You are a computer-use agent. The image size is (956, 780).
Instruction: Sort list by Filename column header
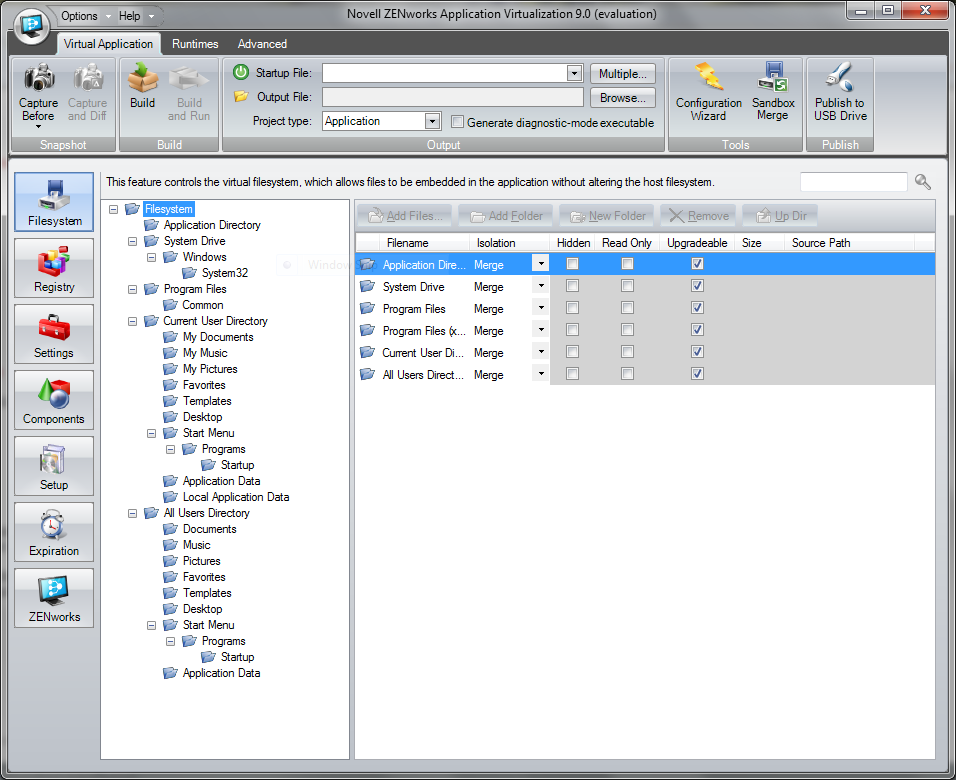click(x=424, y=243)
